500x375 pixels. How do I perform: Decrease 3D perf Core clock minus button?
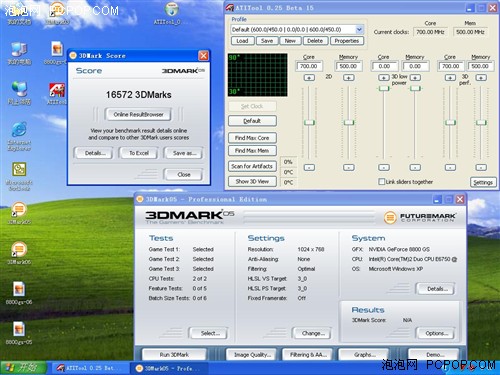click(450, 167)
